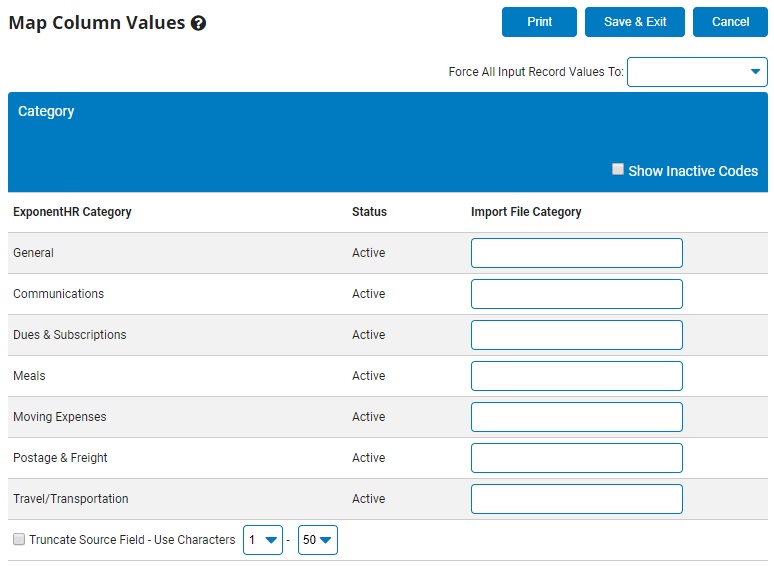Focus the Postage & Freight input field
The image size is (774, 567).
pos(576,458)
